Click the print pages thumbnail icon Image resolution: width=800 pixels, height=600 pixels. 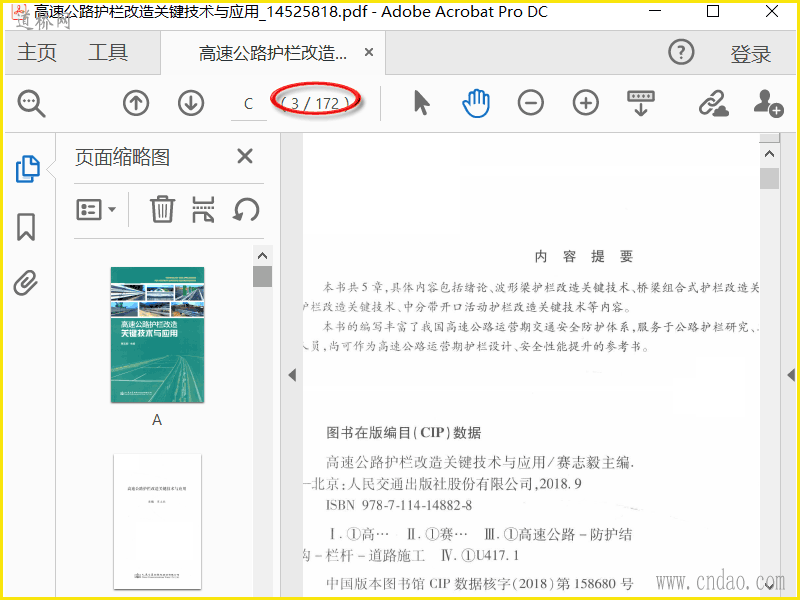203,209
